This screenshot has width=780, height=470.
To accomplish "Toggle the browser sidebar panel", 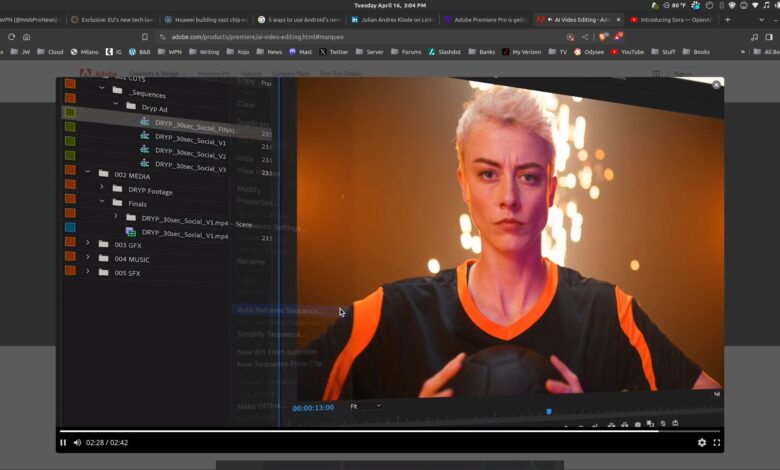I will pos(769,37).
